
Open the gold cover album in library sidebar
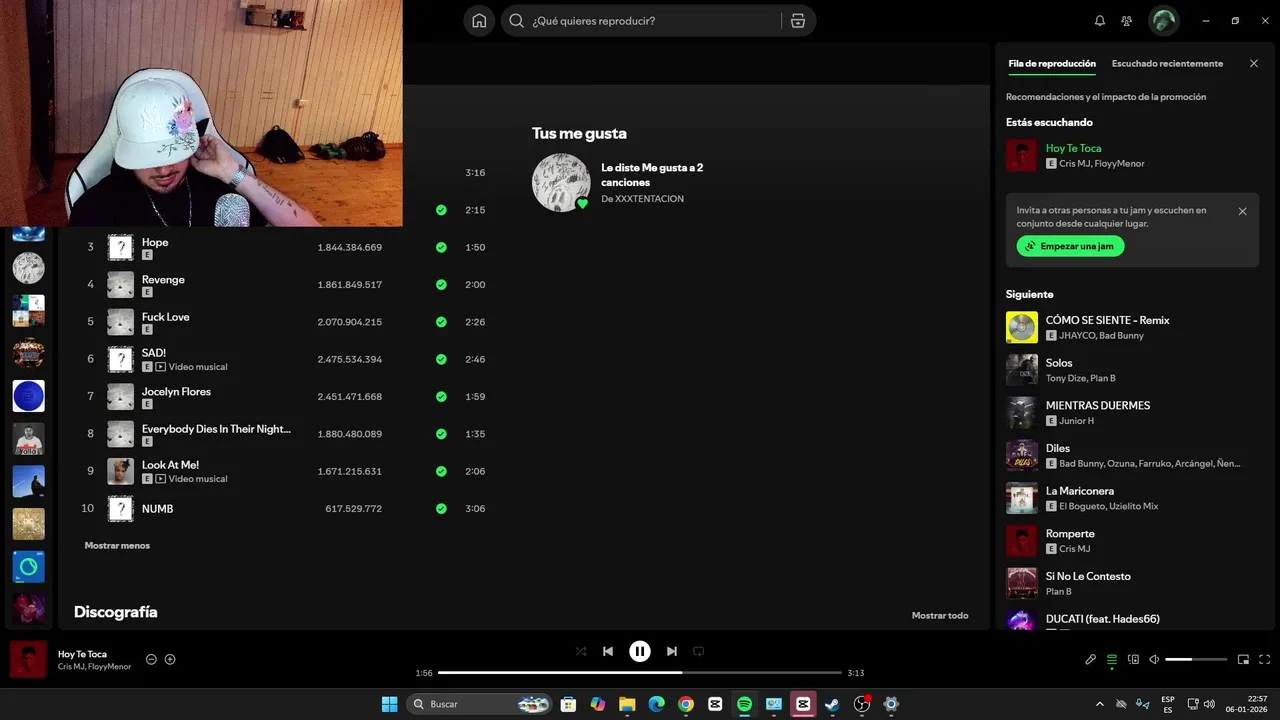(x=28, y=524)
